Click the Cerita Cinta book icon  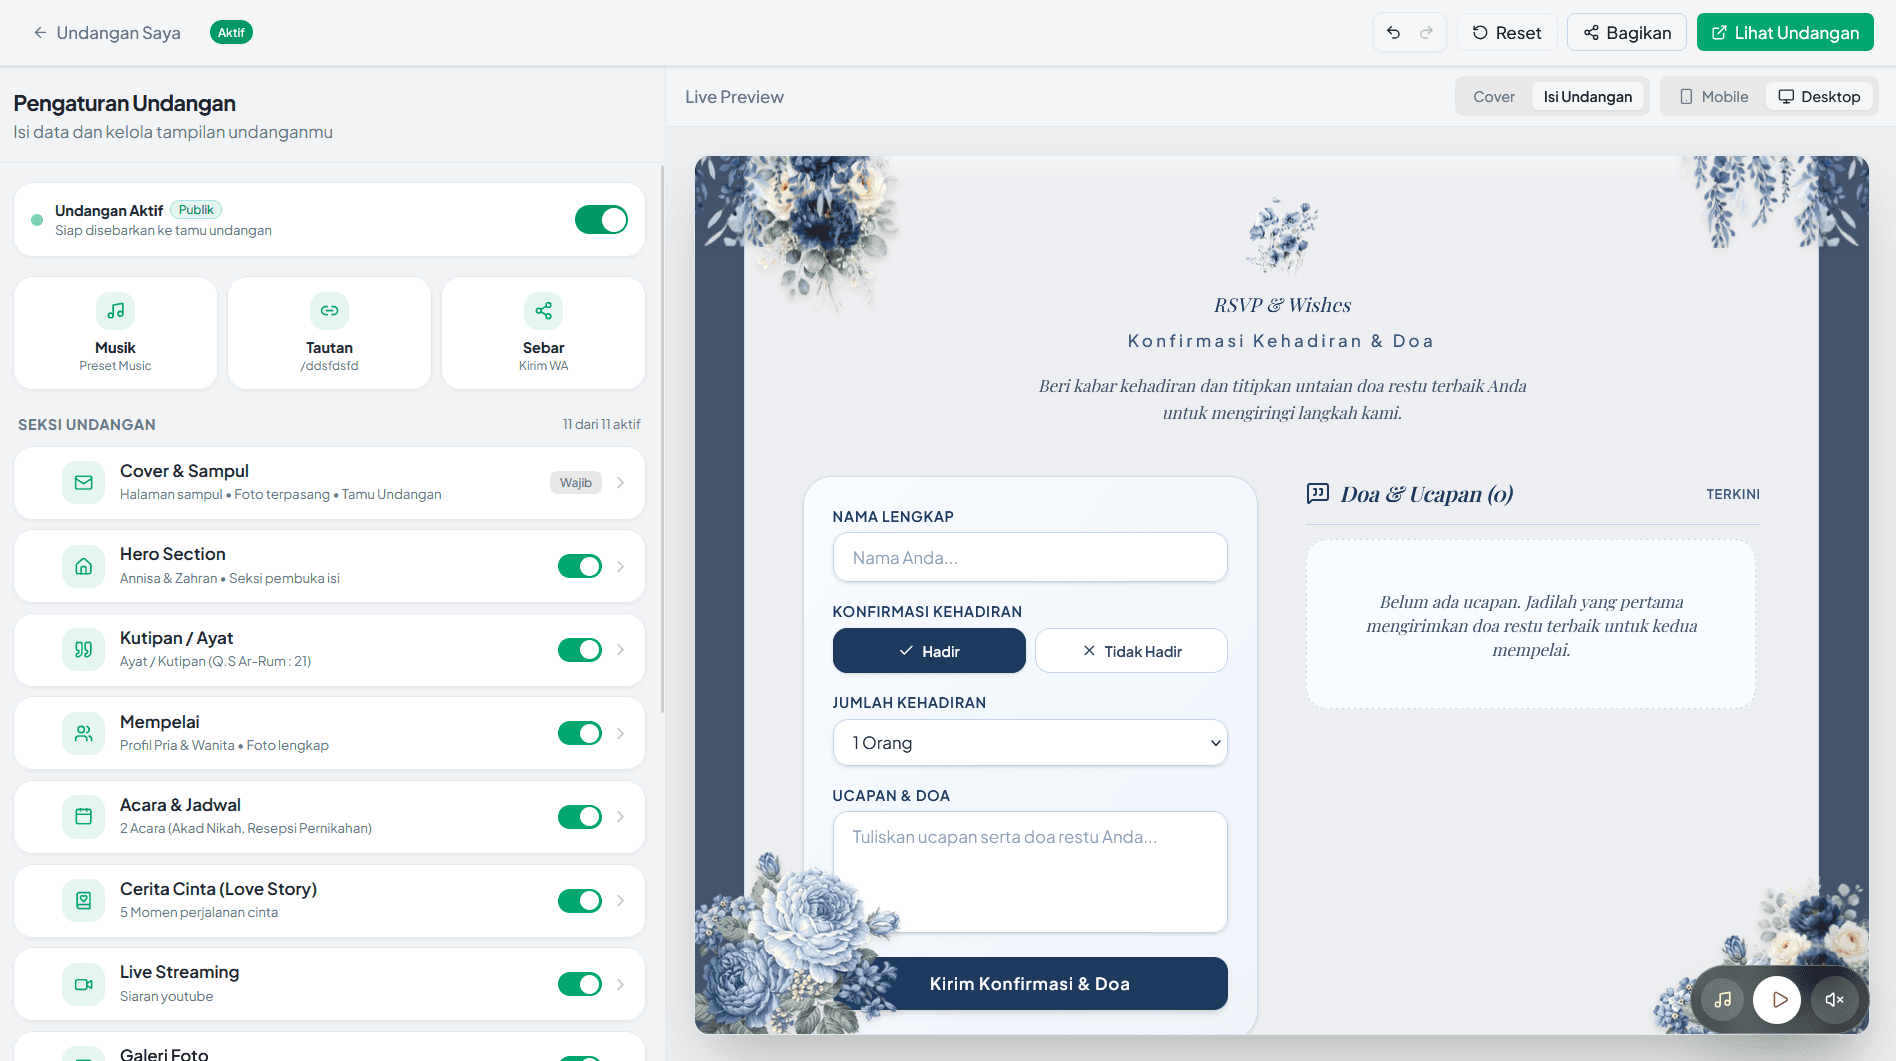pyautogui.click(x=83, y=901)
